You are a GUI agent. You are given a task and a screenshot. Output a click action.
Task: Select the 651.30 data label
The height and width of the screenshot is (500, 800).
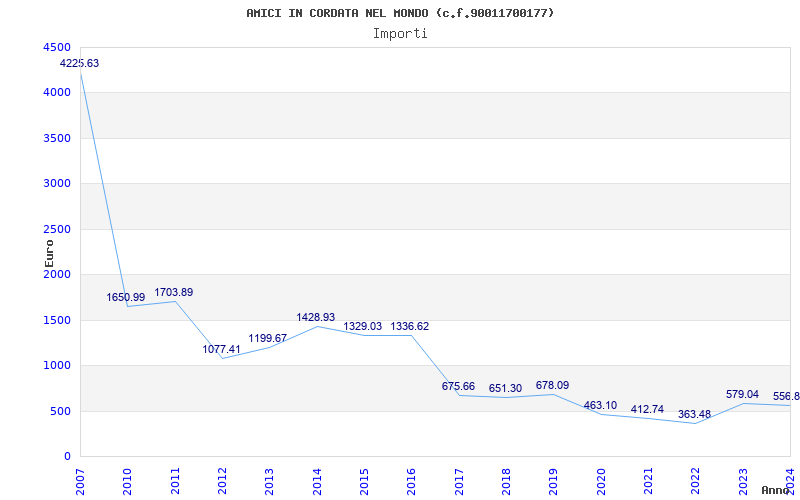click(x=505, y=388)
